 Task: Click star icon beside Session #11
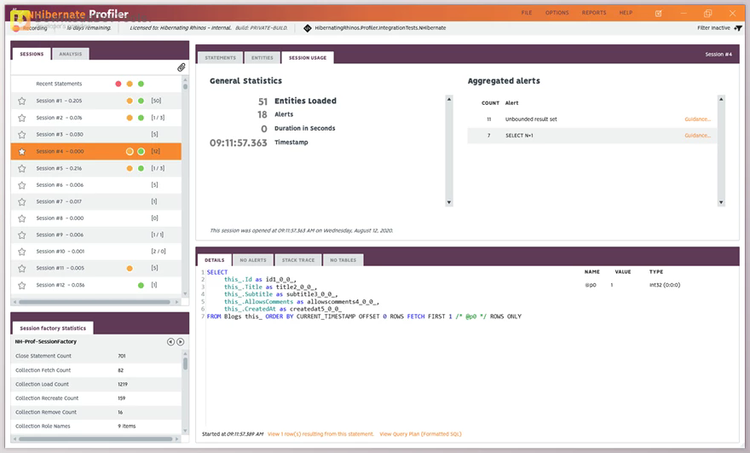pos(22,268)
